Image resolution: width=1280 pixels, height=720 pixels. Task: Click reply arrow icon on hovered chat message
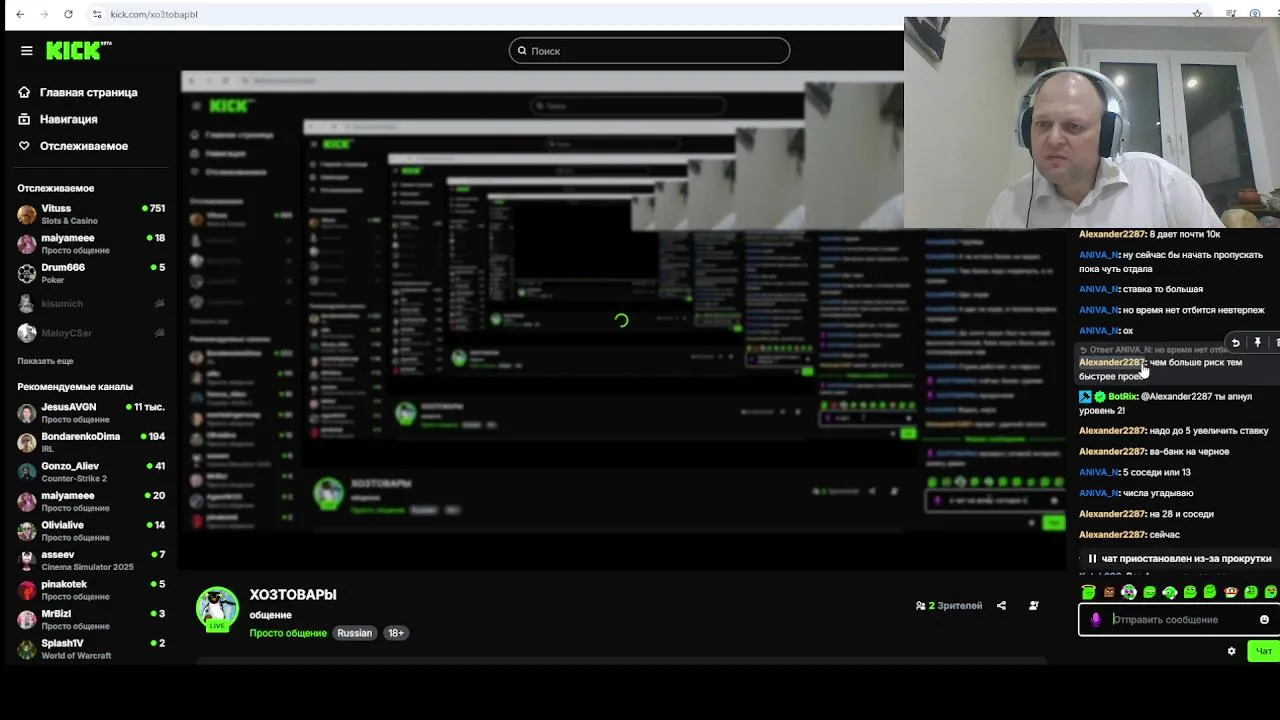[1235, 343]
